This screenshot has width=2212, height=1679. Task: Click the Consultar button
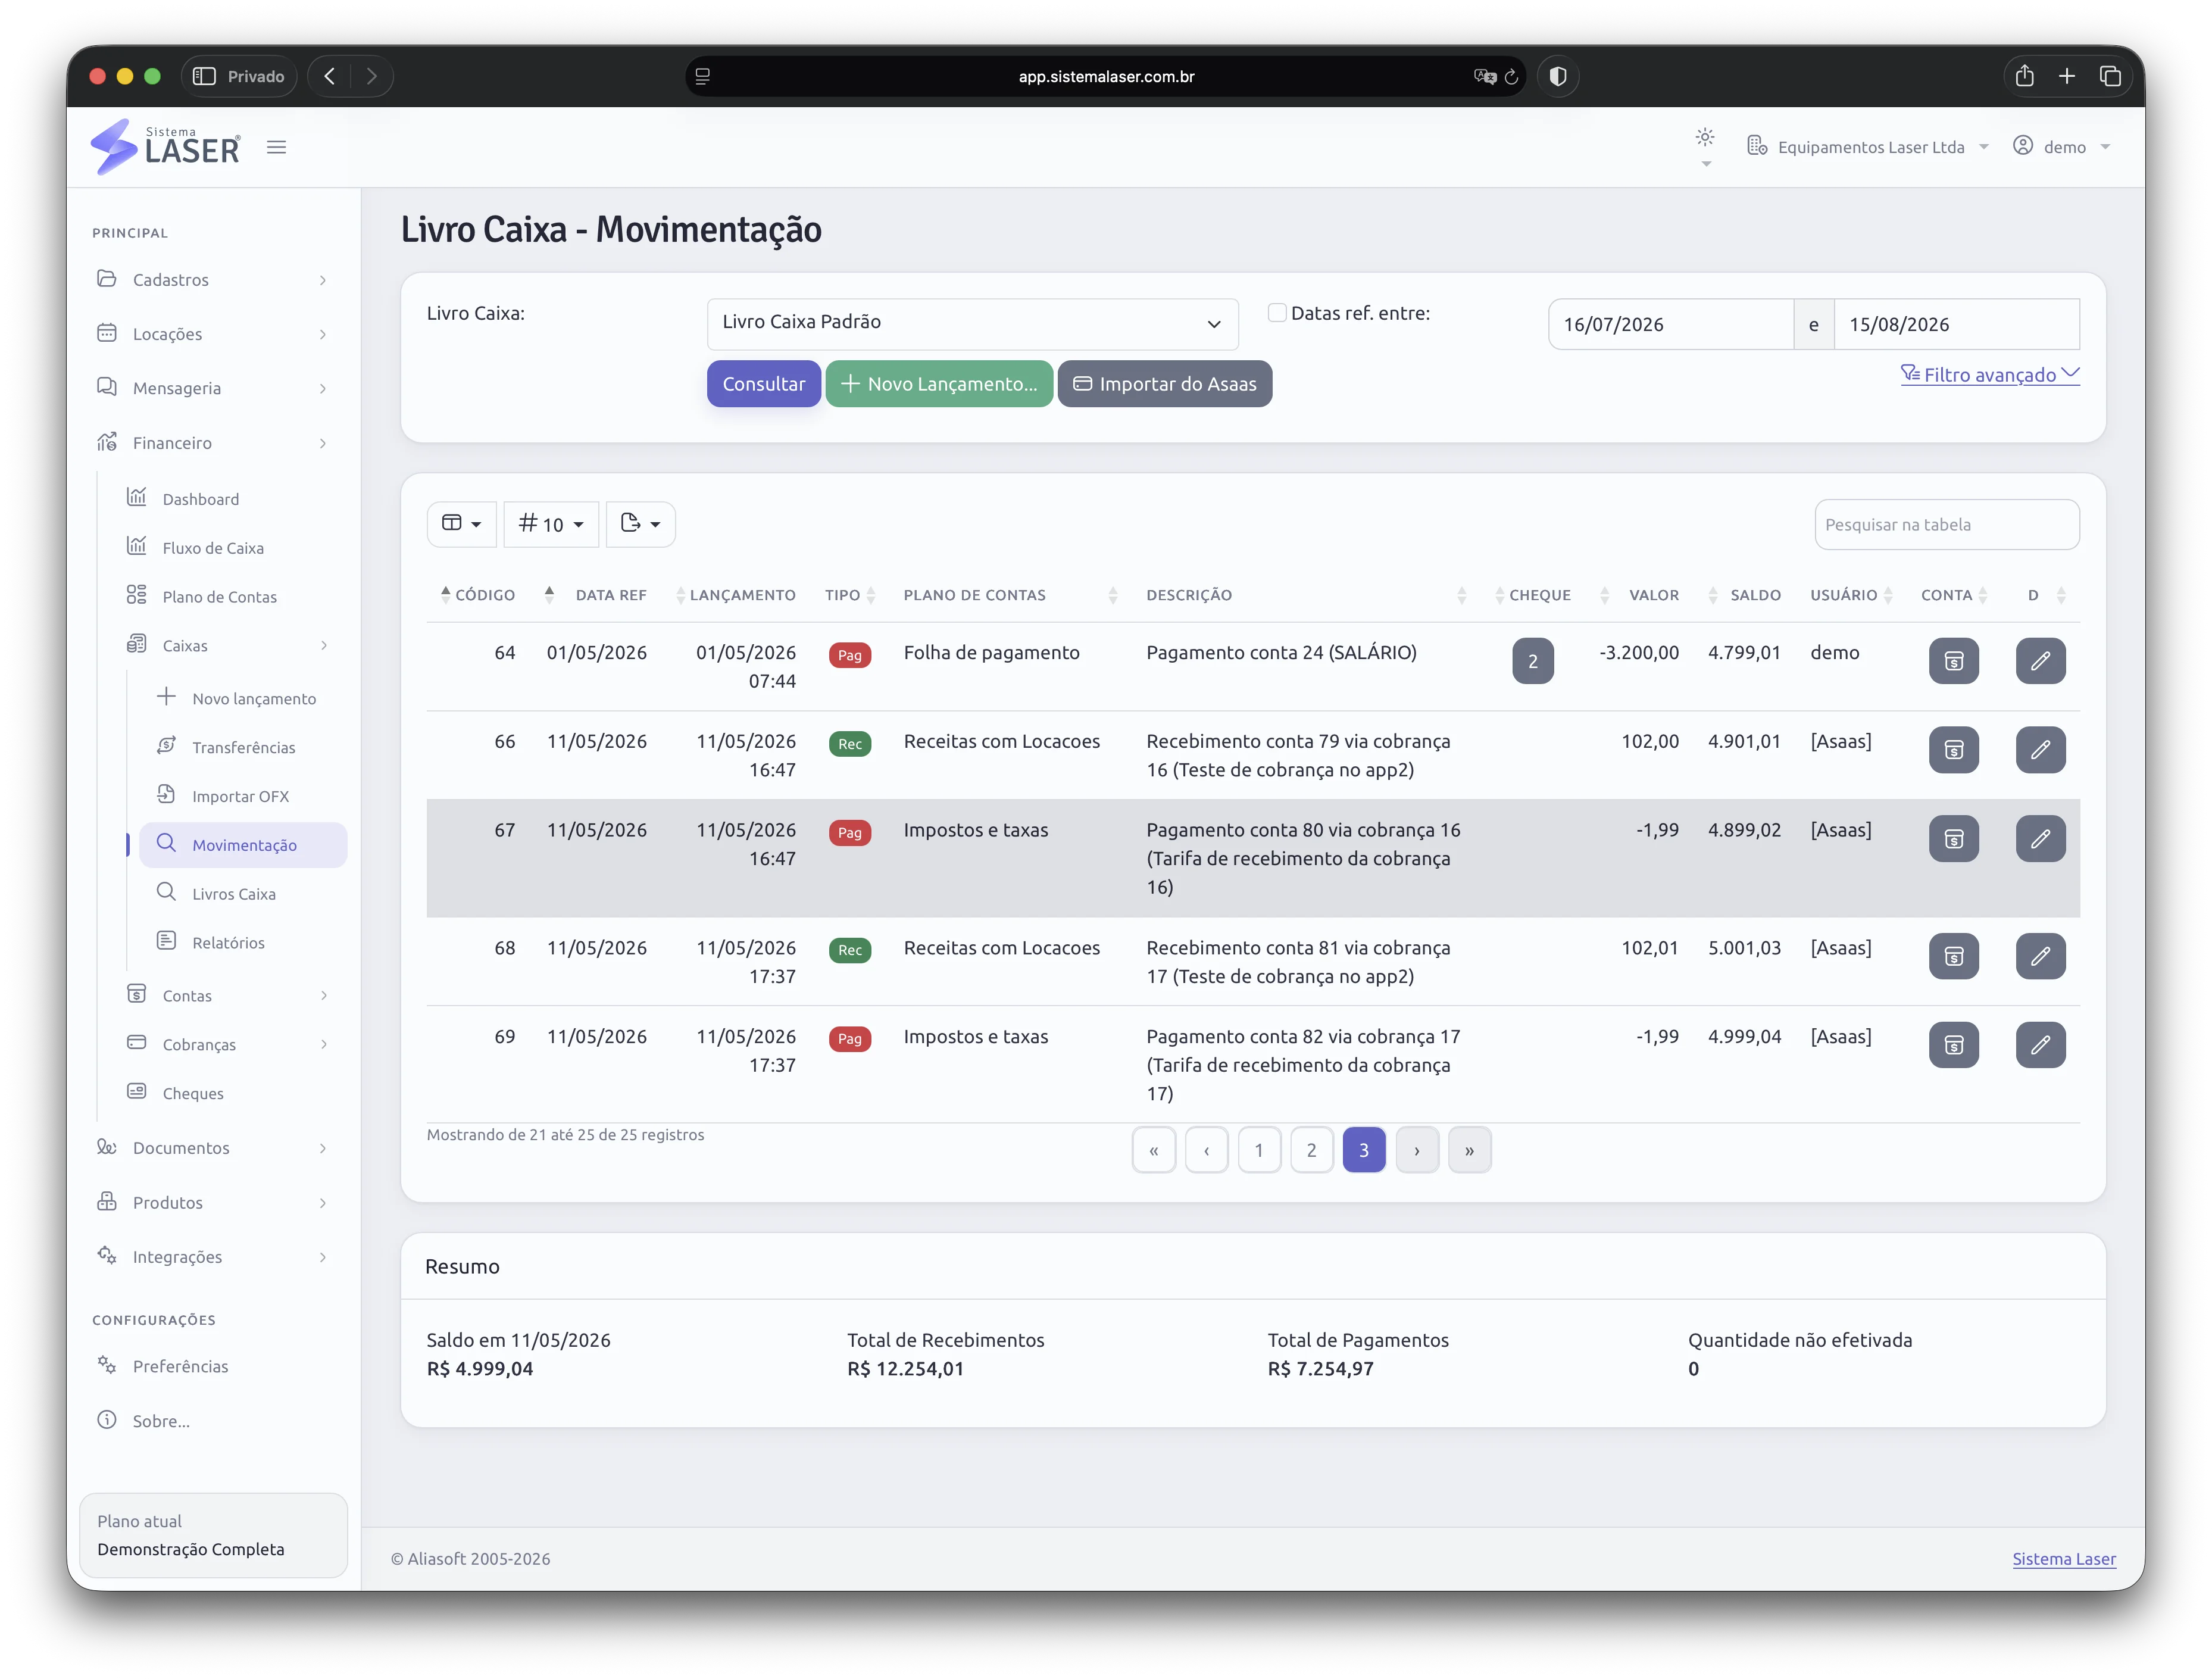pos(763,384)
